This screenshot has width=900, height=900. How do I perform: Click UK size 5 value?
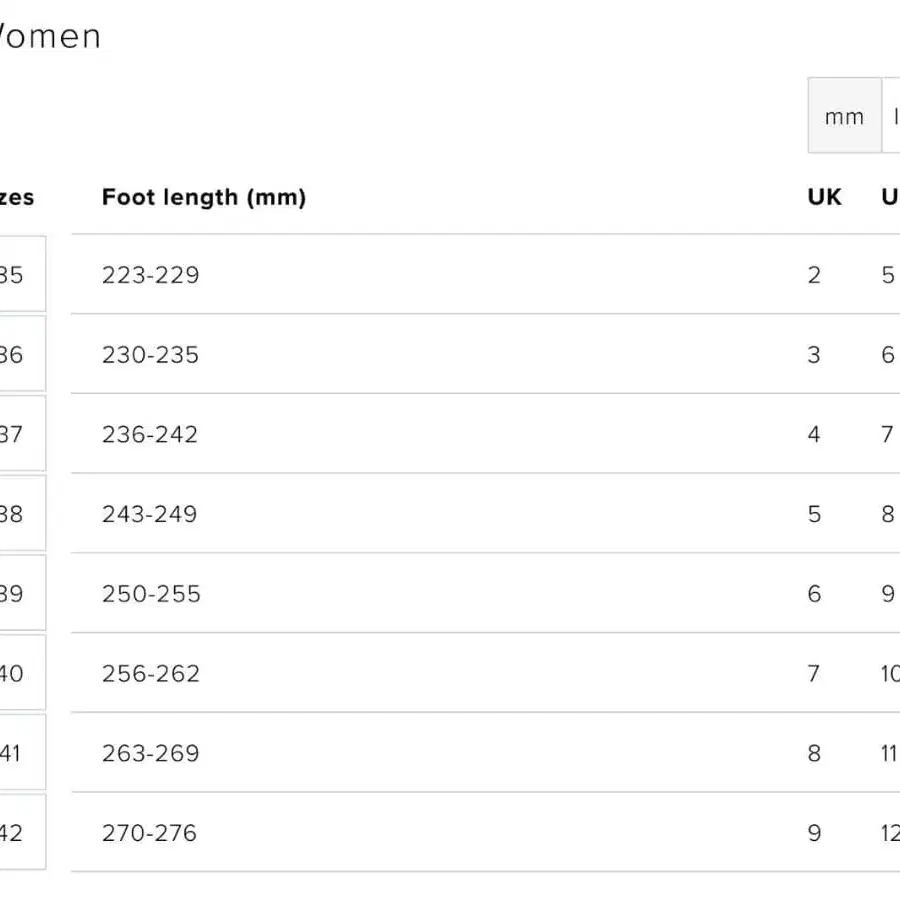tap(814, 514)
